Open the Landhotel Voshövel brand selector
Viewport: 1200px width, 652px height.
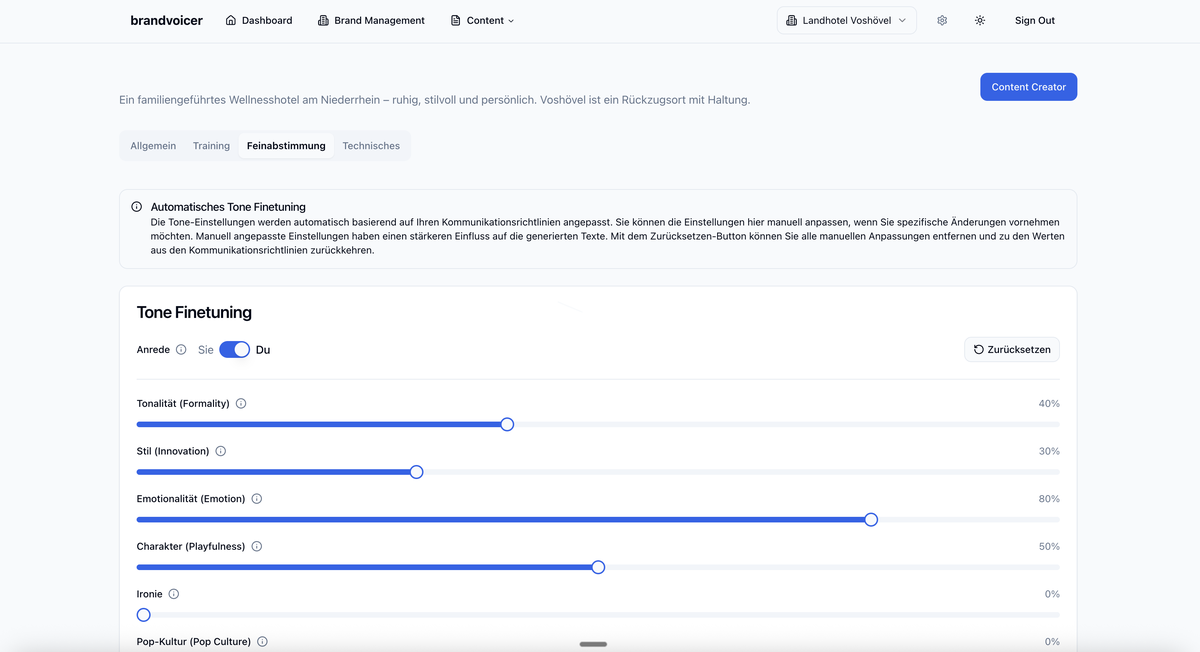[846, 19]
